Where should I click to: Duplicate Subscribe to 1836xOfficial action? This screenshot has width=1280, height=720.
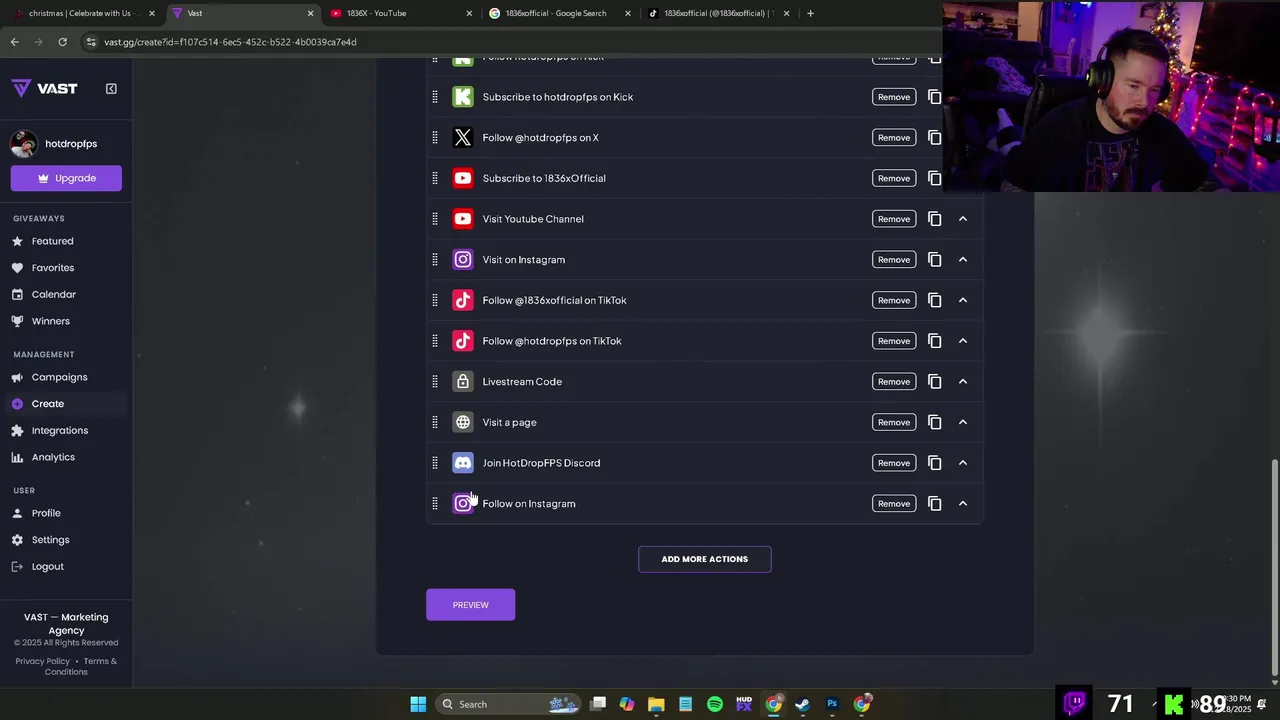point(934,178)
